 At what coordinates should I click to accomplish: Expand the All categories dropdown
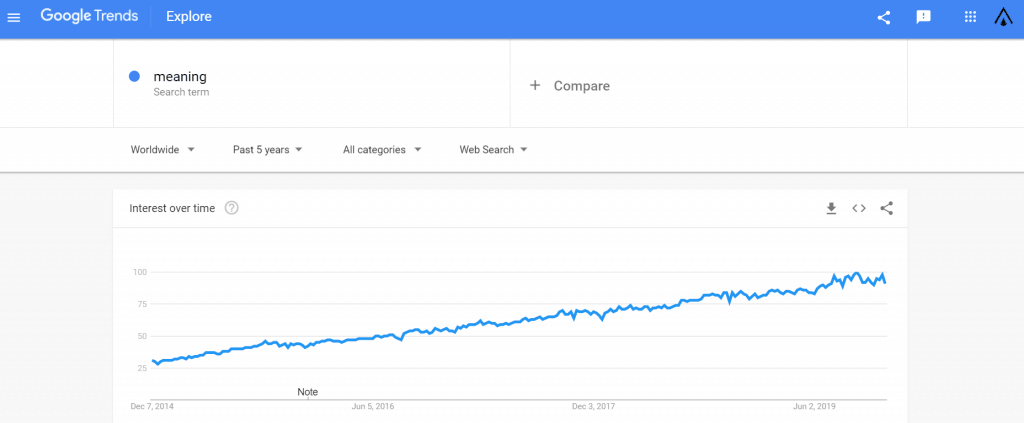(382, 150)
